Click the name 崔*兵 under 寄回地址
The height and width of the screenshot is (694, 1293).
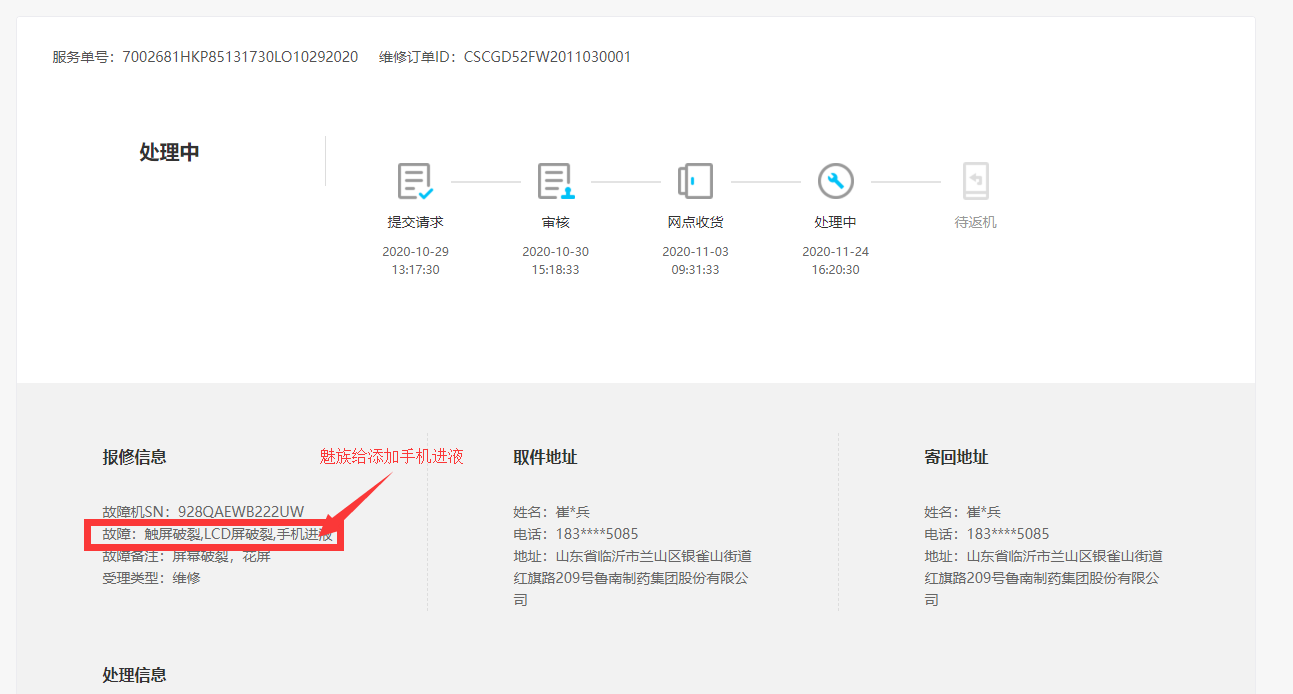pyautogui.click(x=984, y=512)
